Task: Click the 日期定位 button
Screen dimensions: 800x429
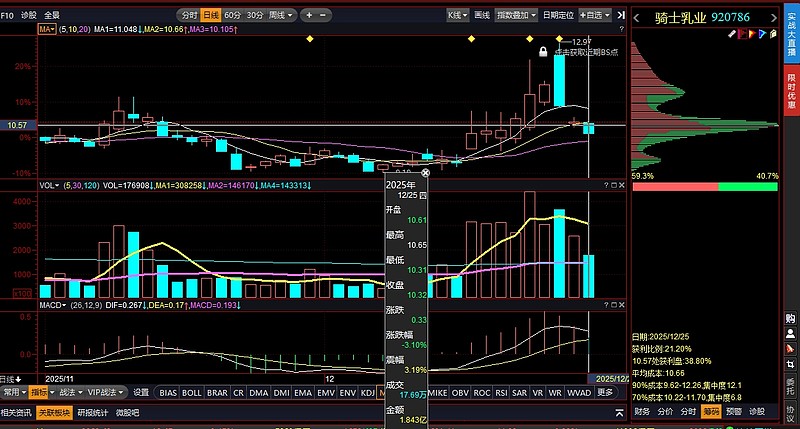Action: point(558,15)
